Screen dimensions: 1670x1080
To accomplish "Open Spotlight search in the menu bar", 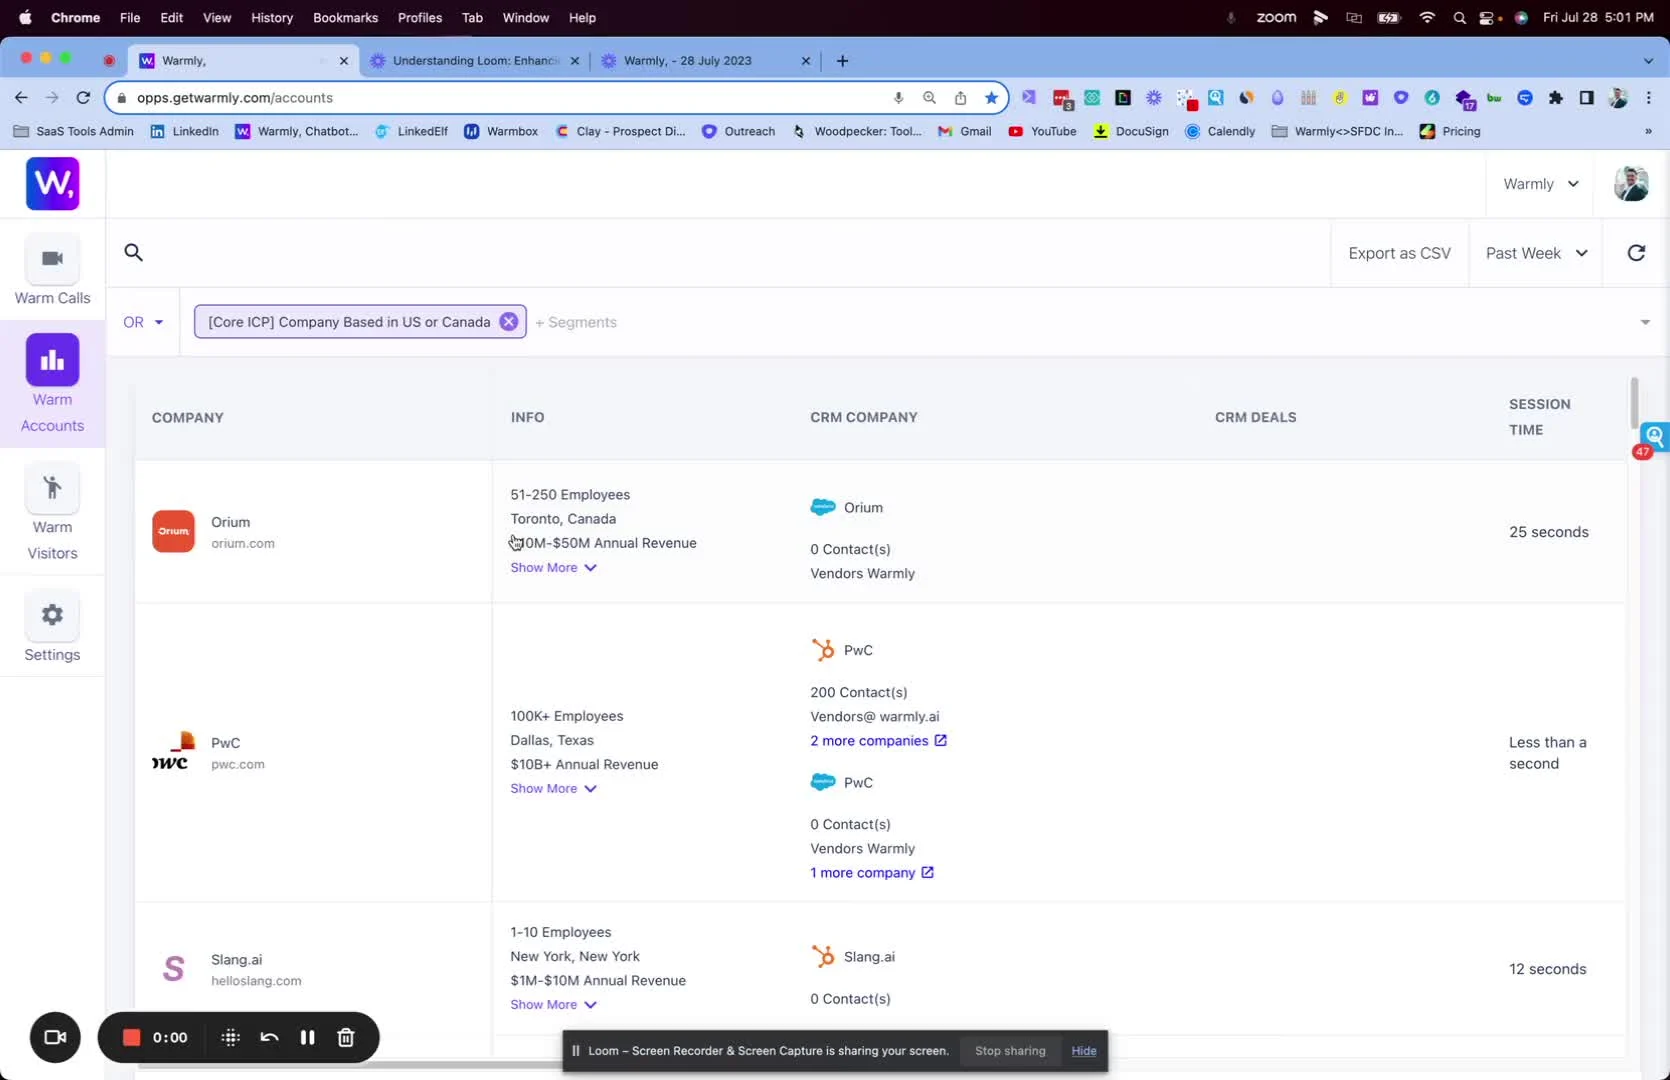I will tap(1460, 18).
